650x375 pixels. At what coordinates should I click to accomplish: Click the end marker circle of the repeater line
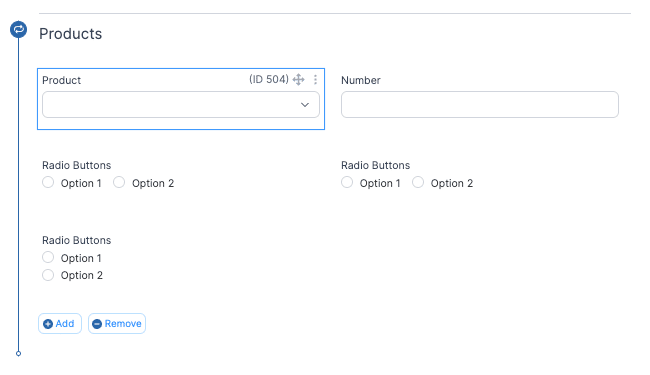tap(18, 353)
